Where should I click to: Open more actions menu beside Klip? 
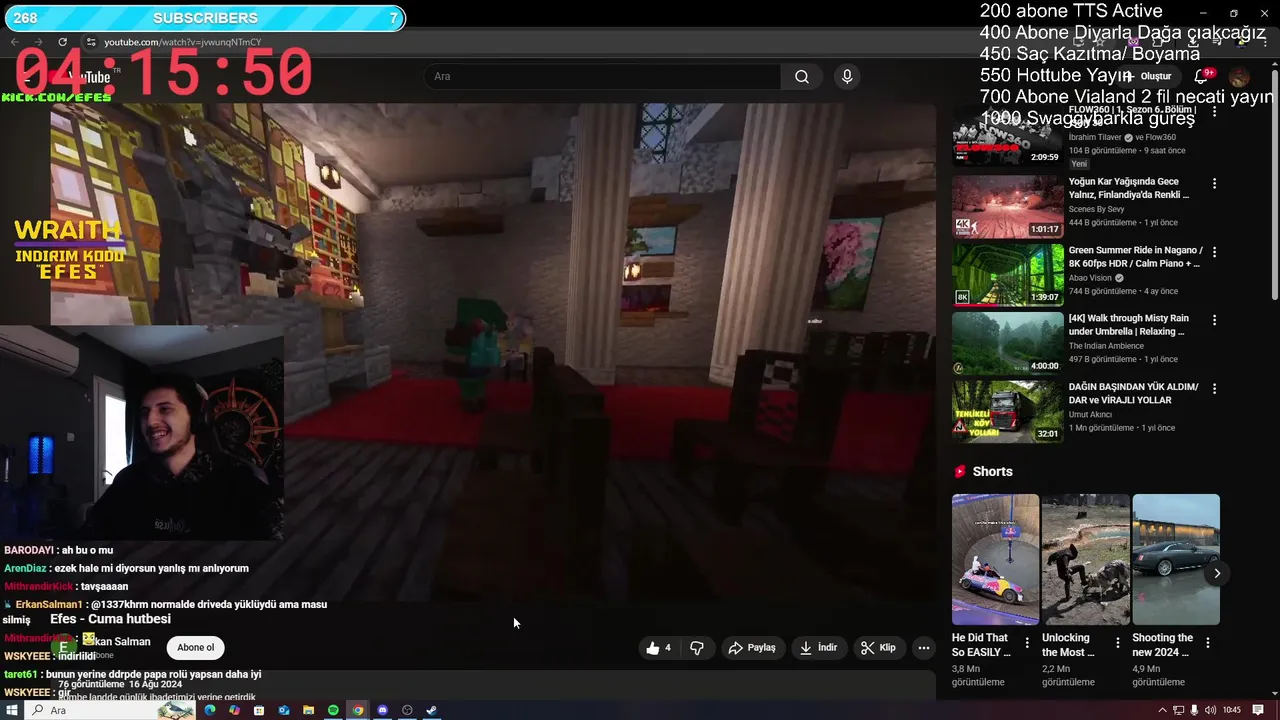click(924, 648)
